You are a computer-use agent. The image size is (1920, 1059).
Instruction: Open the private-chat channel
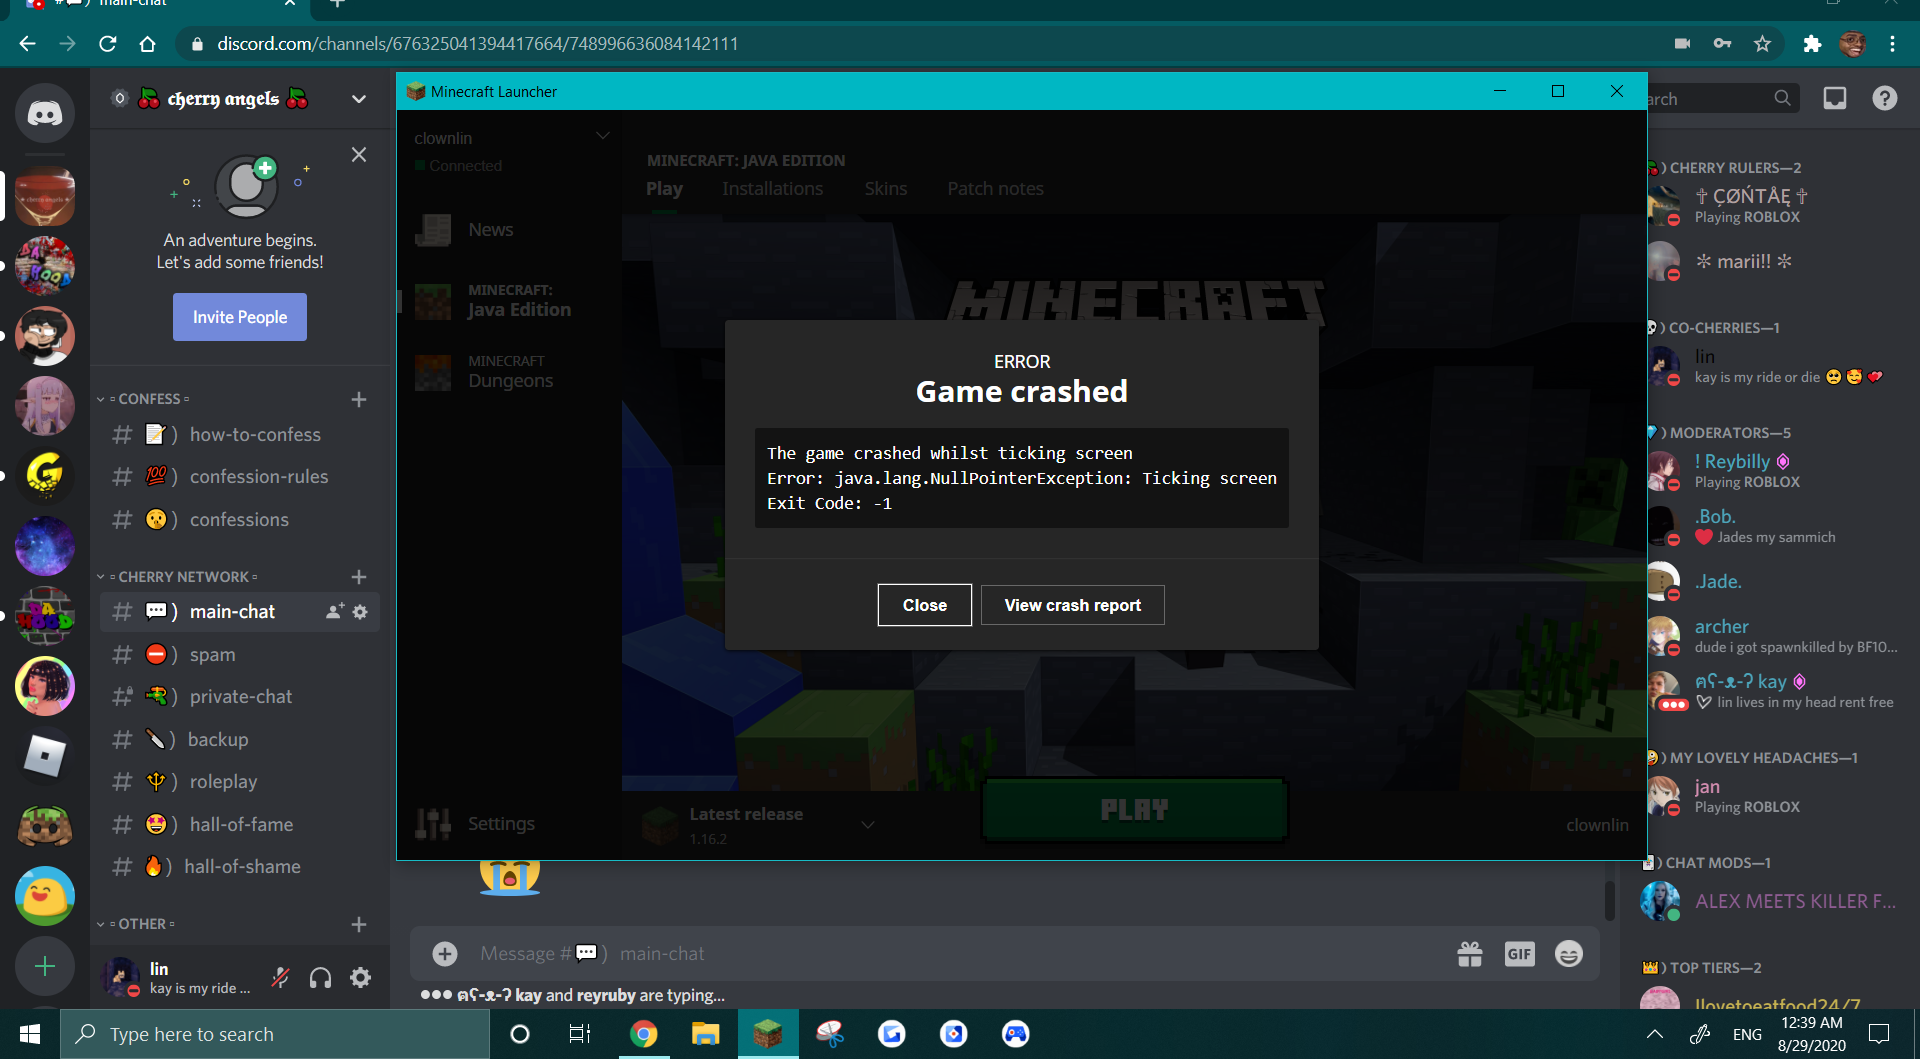(x=240, y=697)
